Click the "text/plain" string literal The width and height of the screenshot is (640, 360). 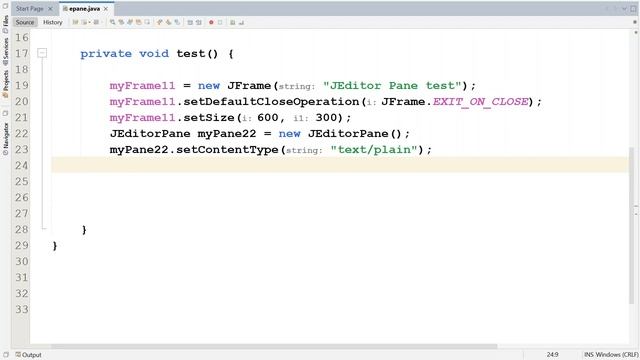pos(374,150)
